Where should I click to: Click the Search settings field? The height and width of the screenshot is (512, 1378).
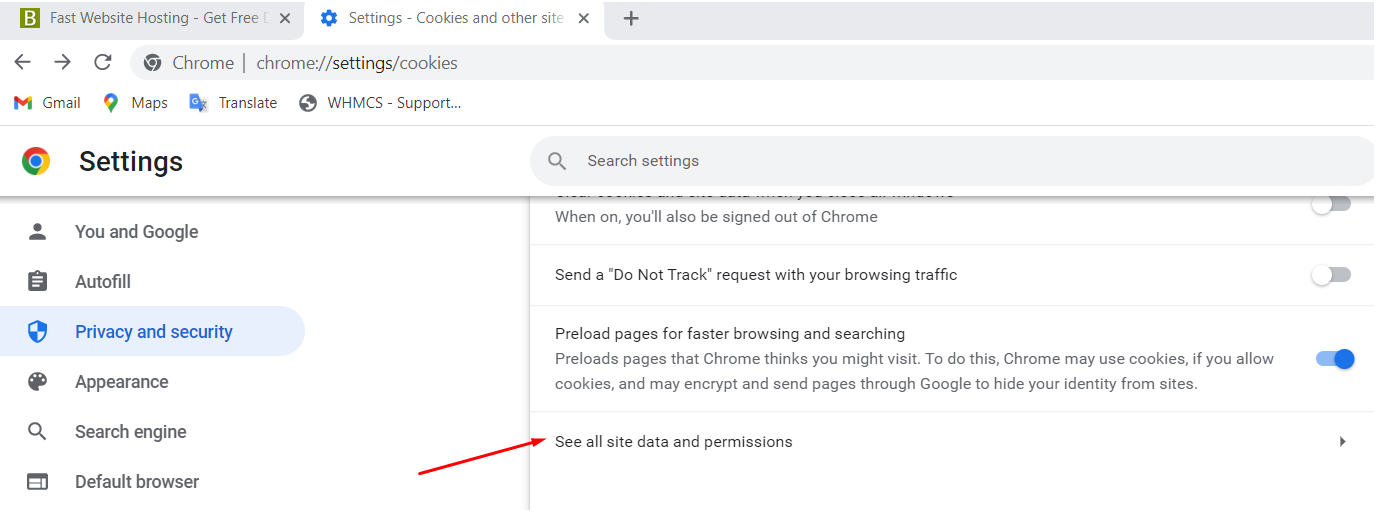point(955,161)
